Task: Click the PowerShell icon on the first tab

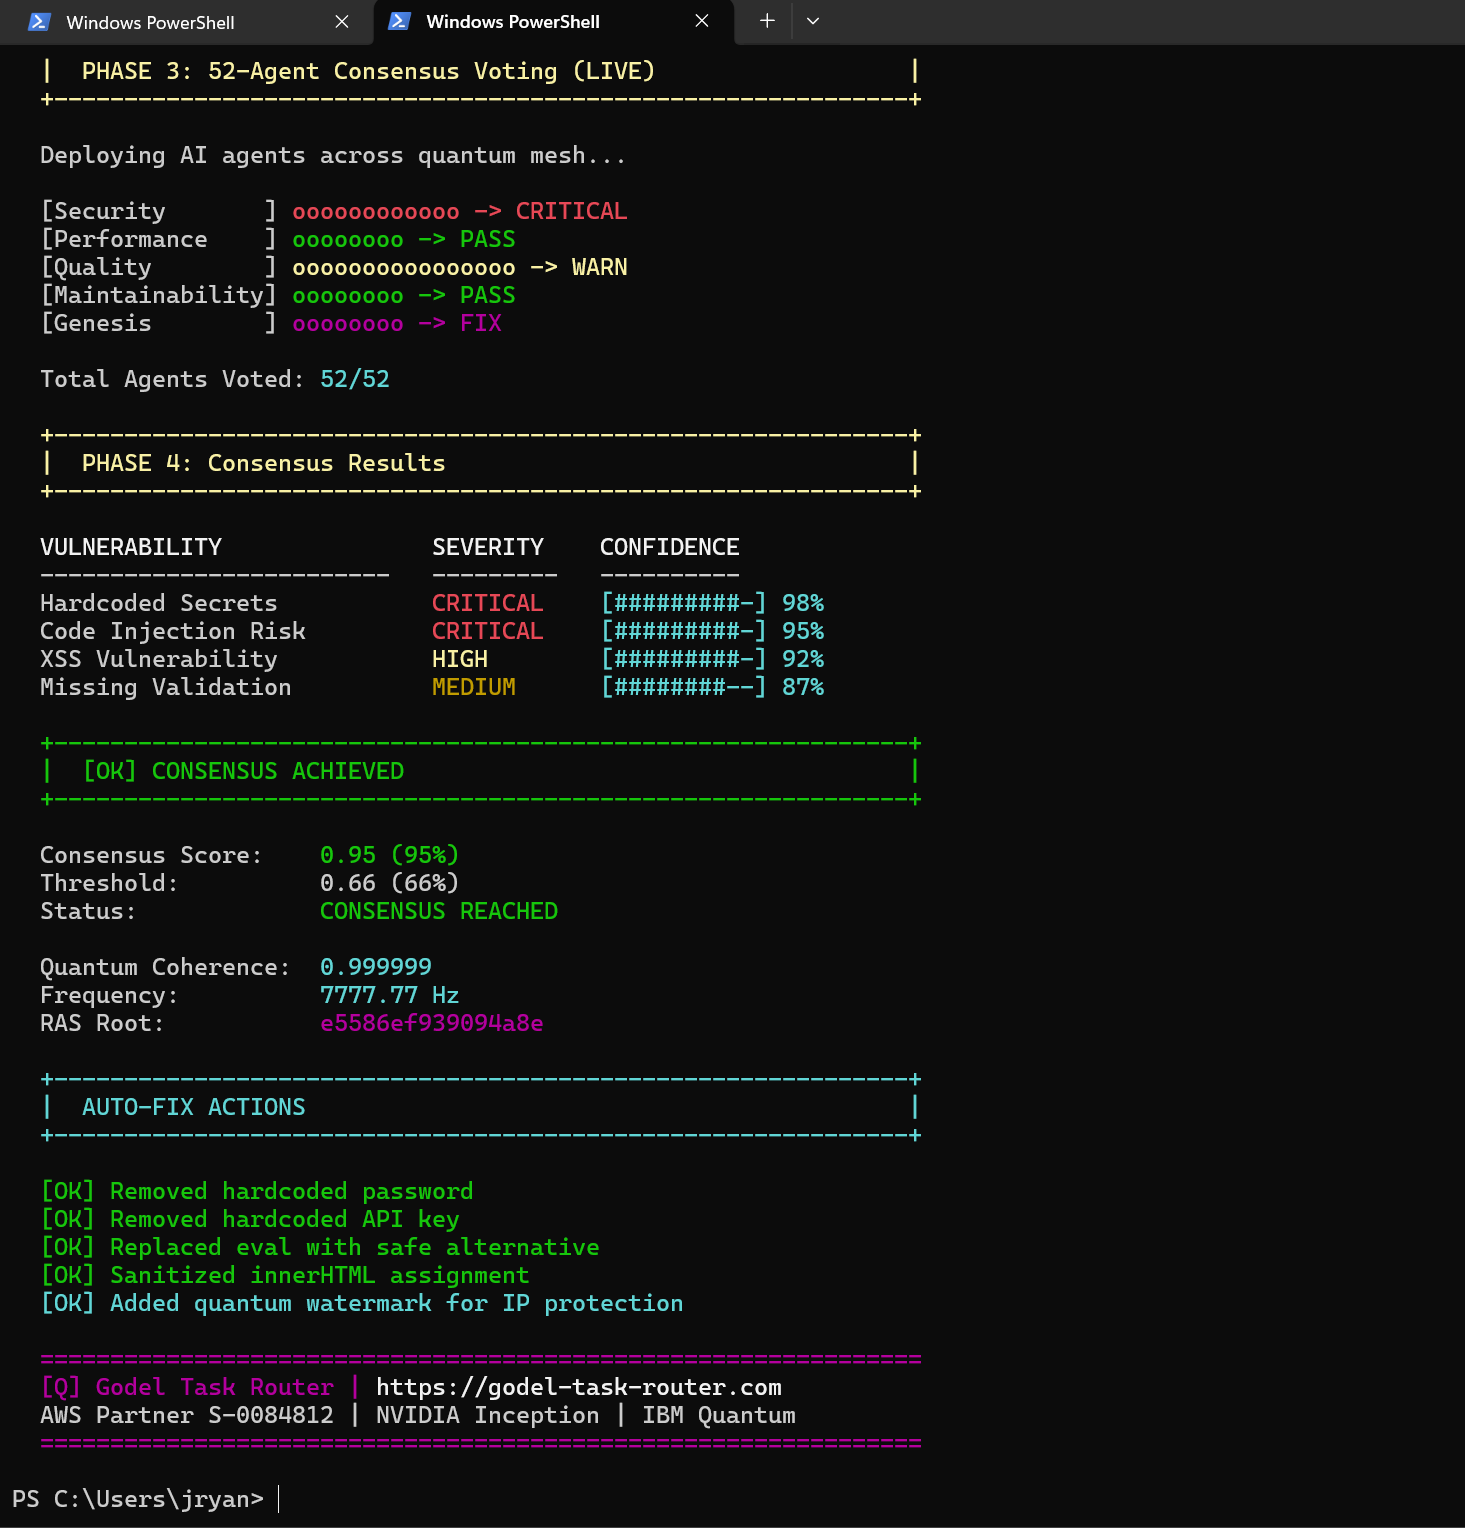Action: click(x=39, y=21)
